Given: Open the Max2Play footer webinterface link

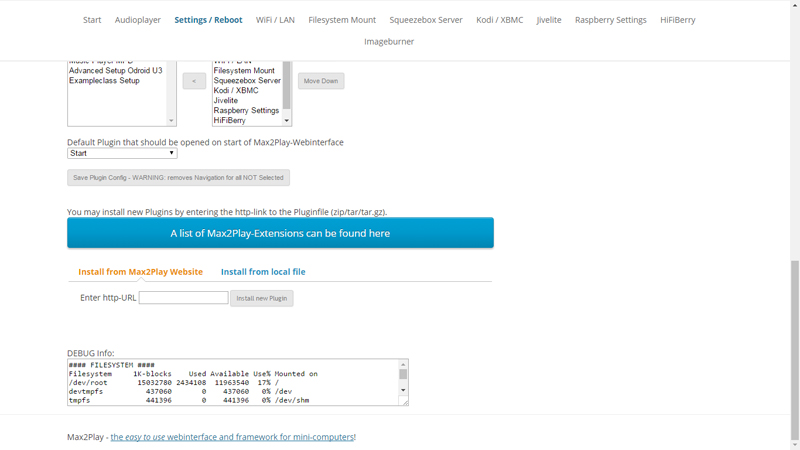Looking at the screenshot, I should point(232,437).
